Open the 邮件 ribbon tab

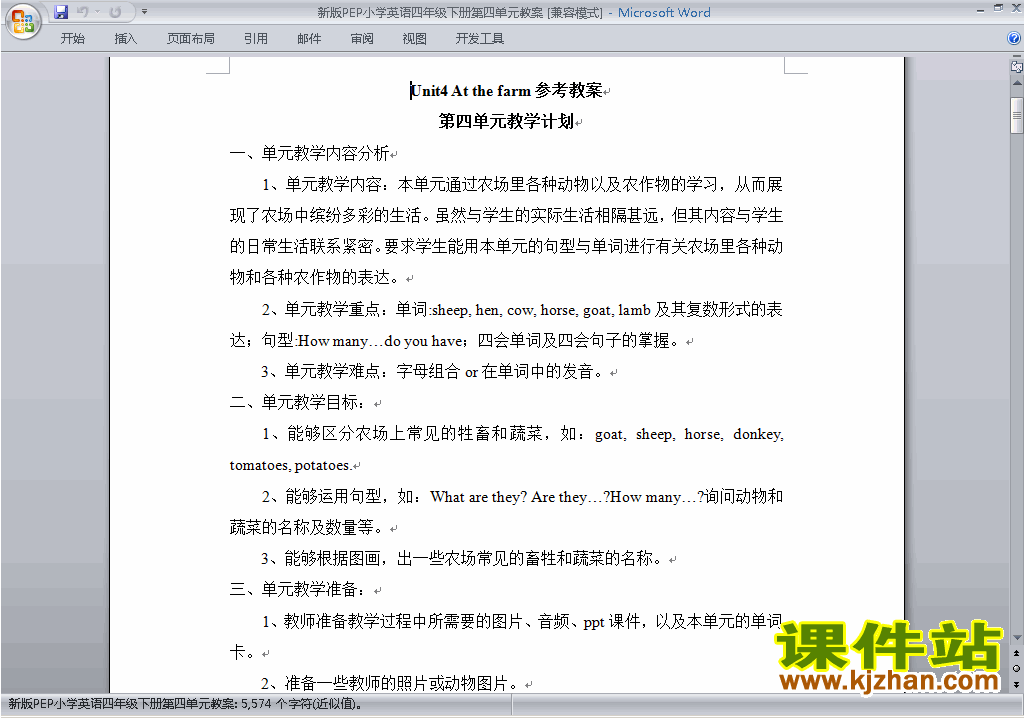(309, 39)
